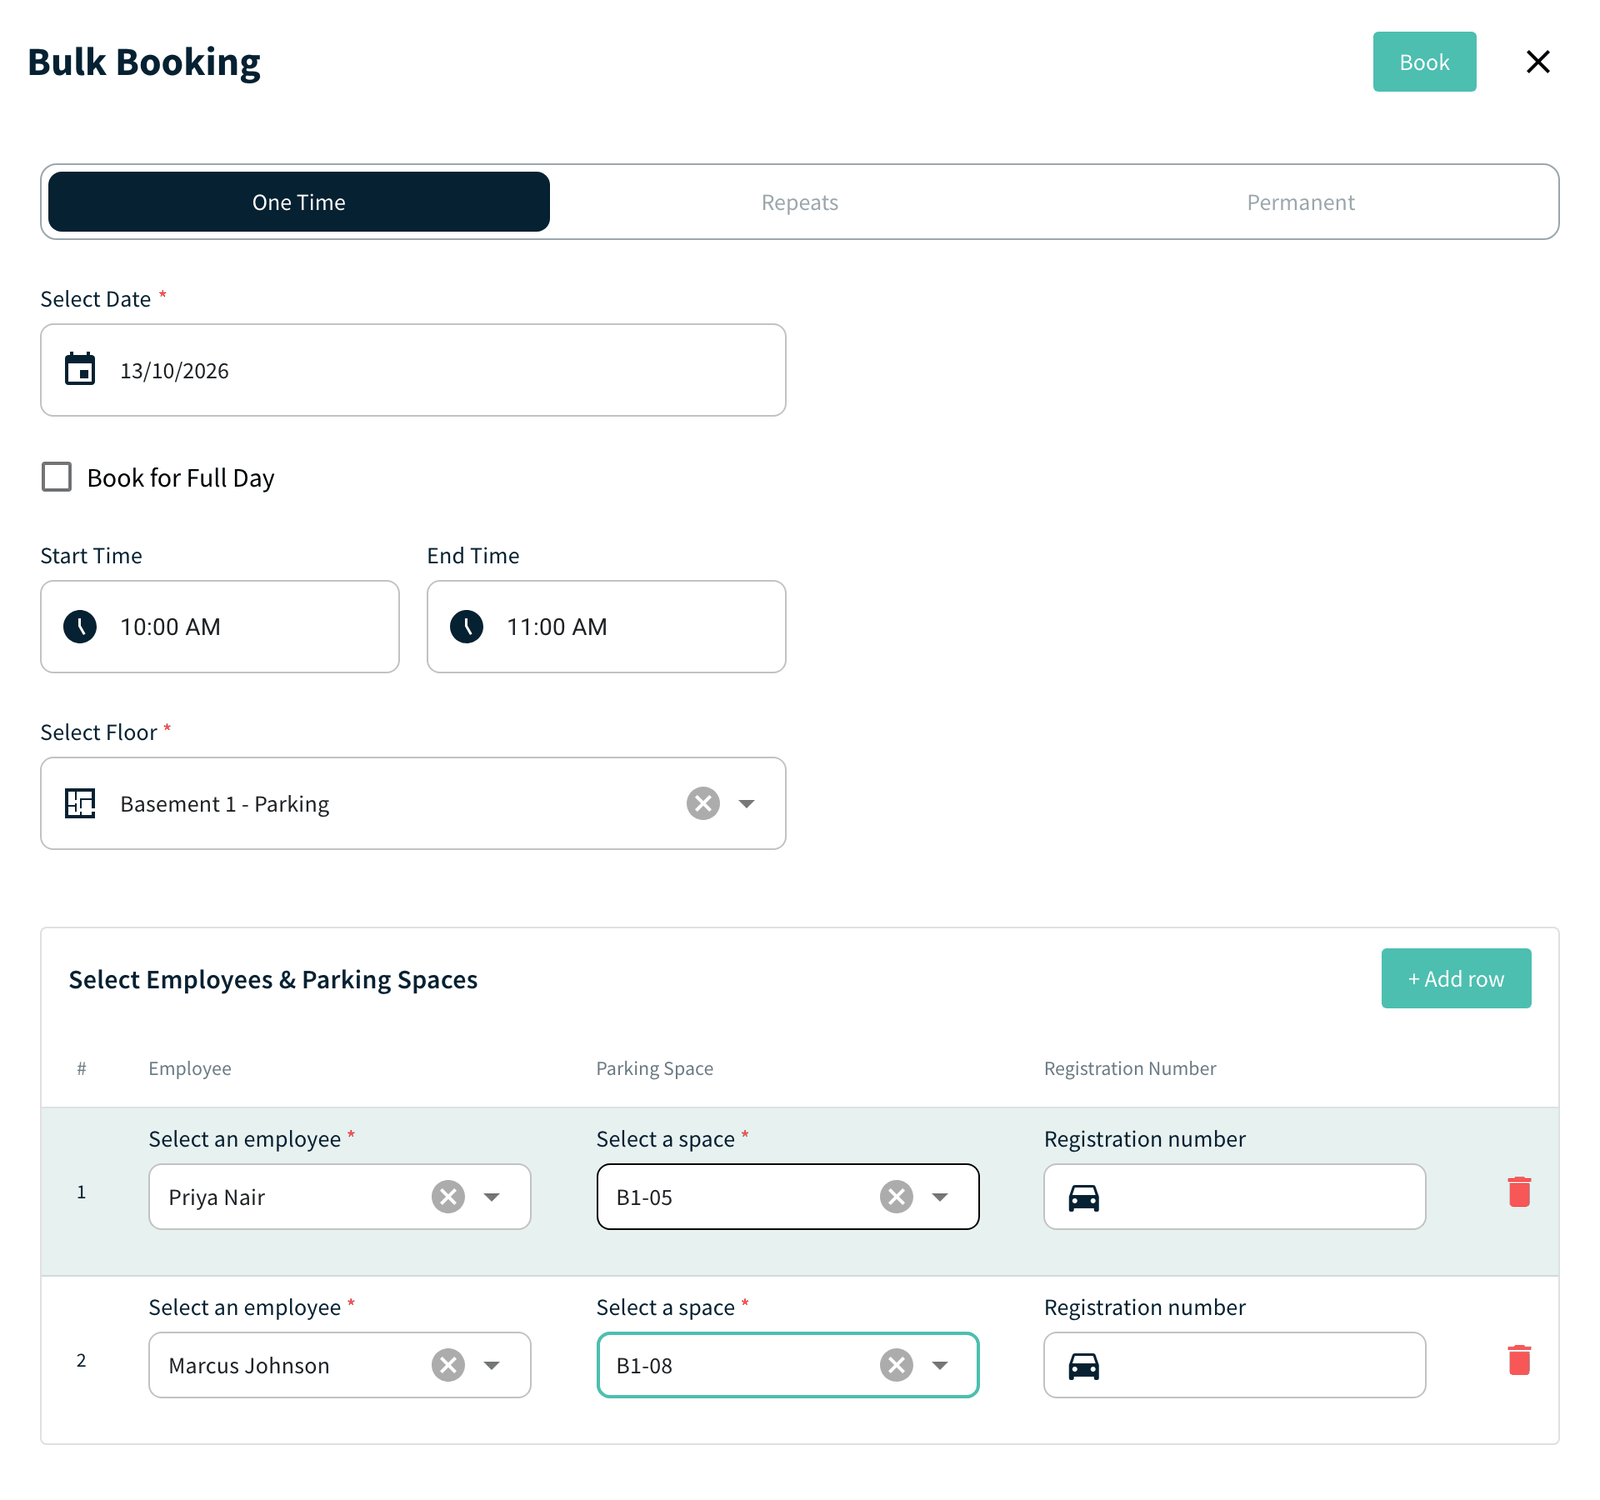The height and width of the screenshot is (1500, 1600).
Task: Click row 2 registration number field
Action: click(x=1235, y=1365)
